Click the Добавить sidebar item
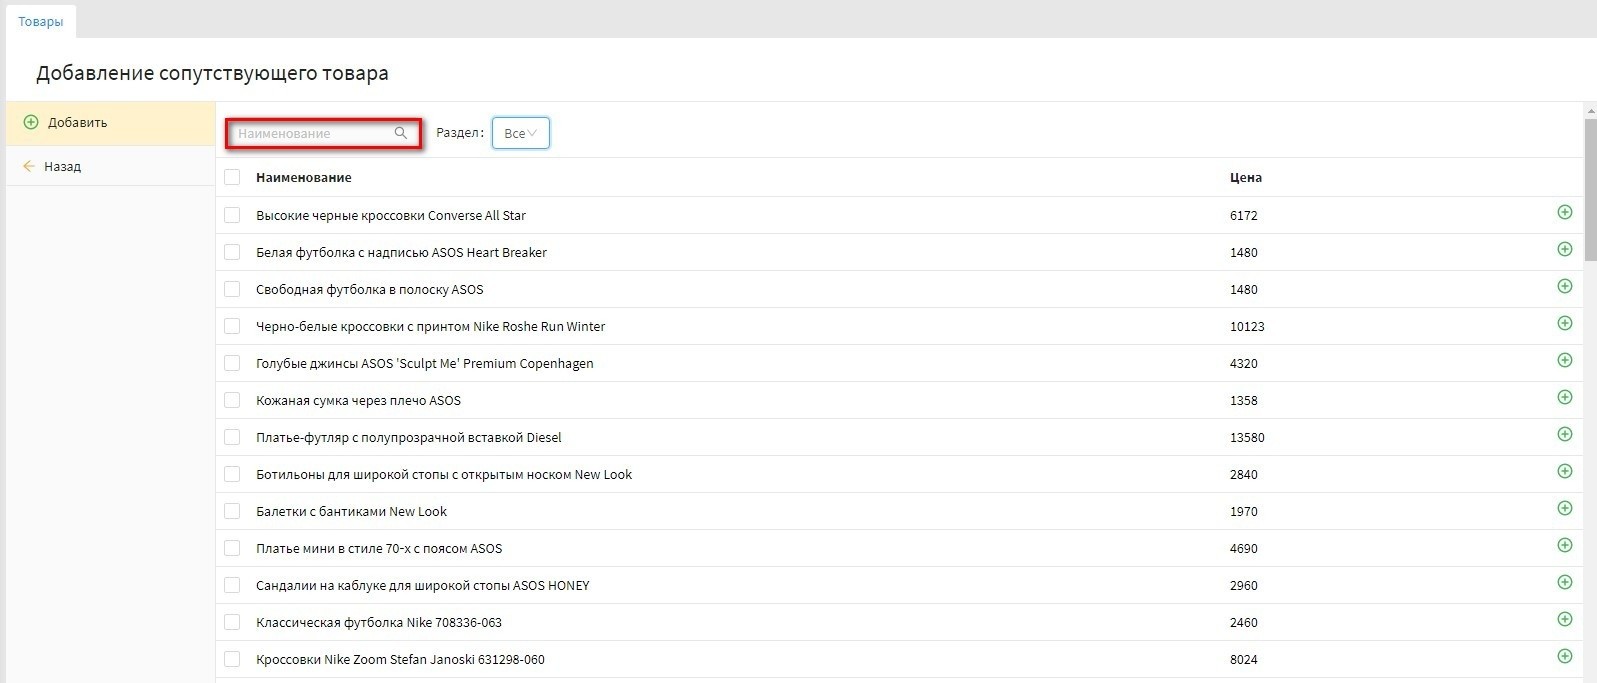The height and width of the screenshot is (683, 1597). (x=77, y=122)
